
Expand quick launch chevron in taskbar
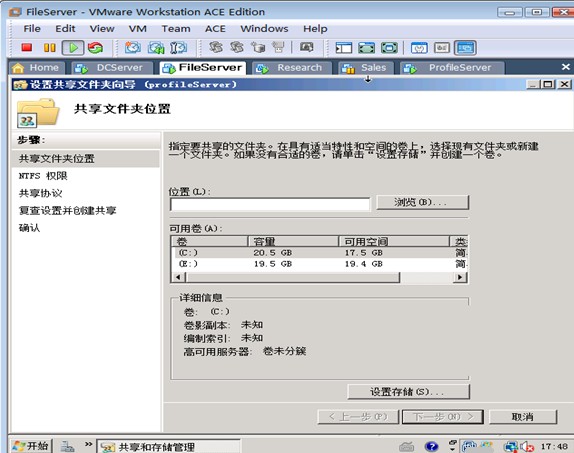[88, 444]
